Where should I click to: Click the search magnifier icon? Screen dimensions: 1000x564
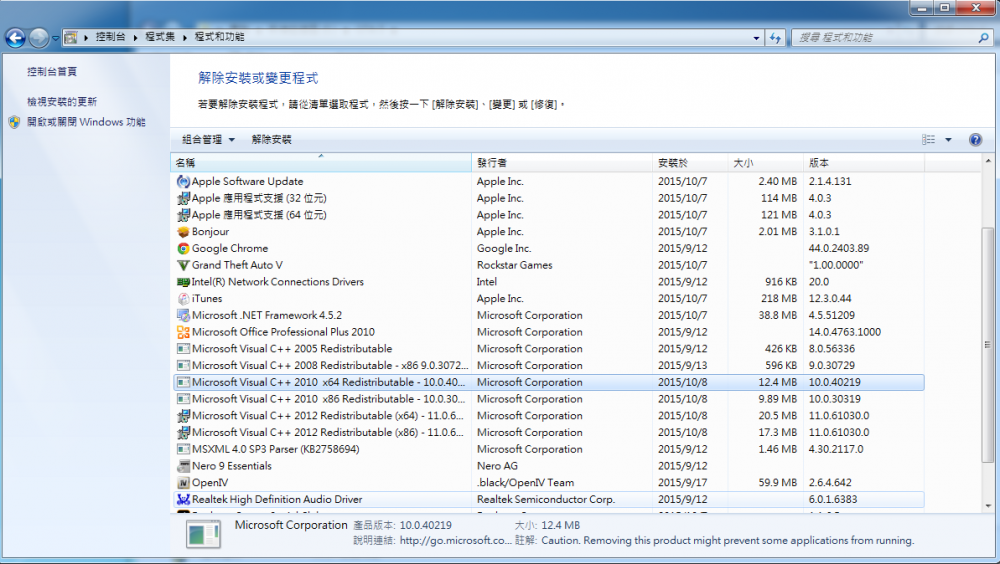pos(983,38)
